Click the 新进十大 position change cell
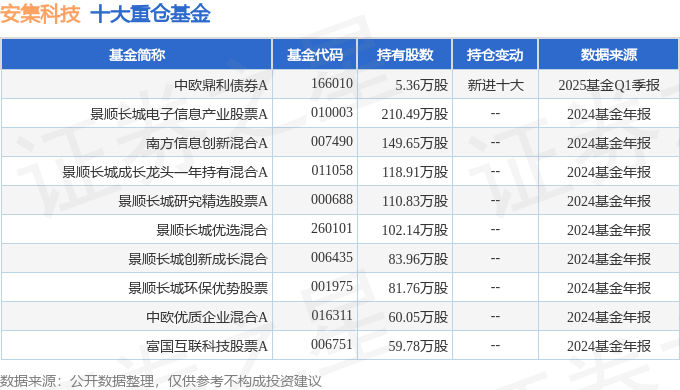 [495, 85]
